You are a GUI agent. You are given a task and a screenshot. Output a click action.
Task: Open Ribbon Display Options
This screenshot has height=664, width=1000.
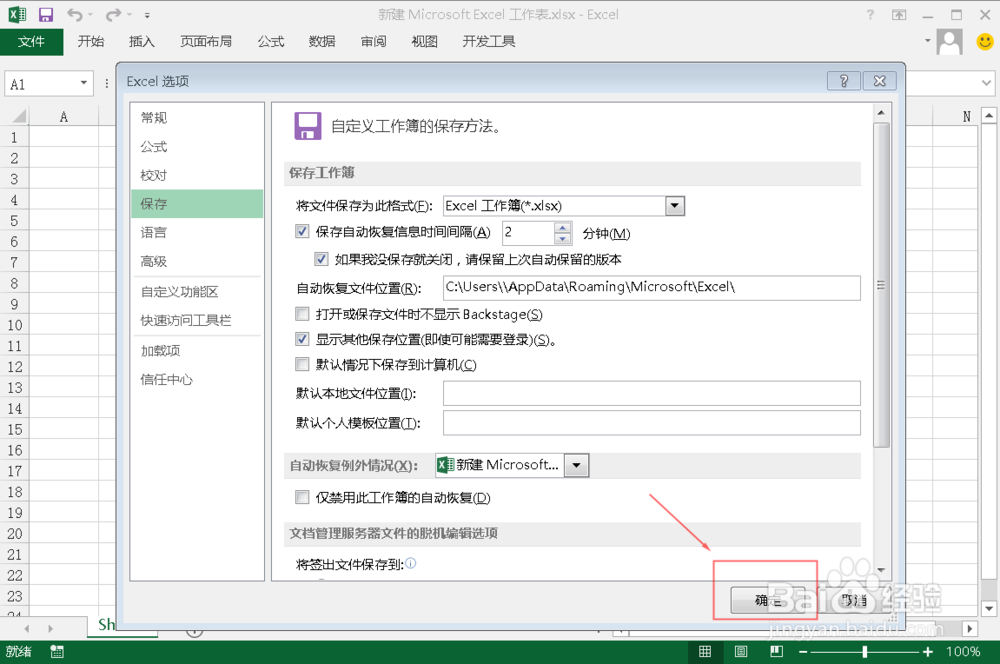click(899, 14)
